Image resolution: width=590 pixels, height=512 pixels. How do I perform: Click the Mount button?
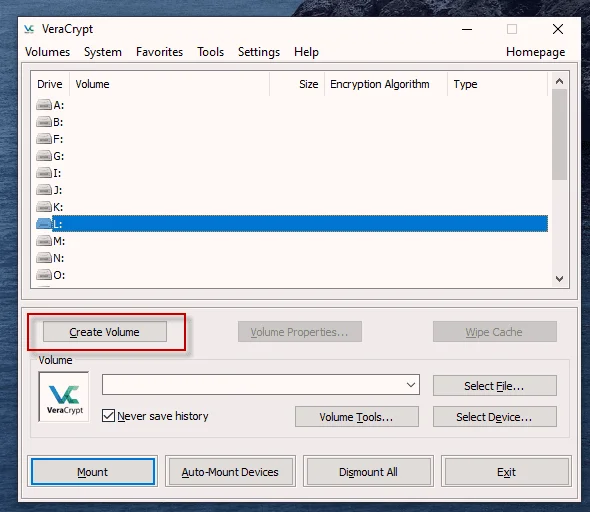click(93, 472)
